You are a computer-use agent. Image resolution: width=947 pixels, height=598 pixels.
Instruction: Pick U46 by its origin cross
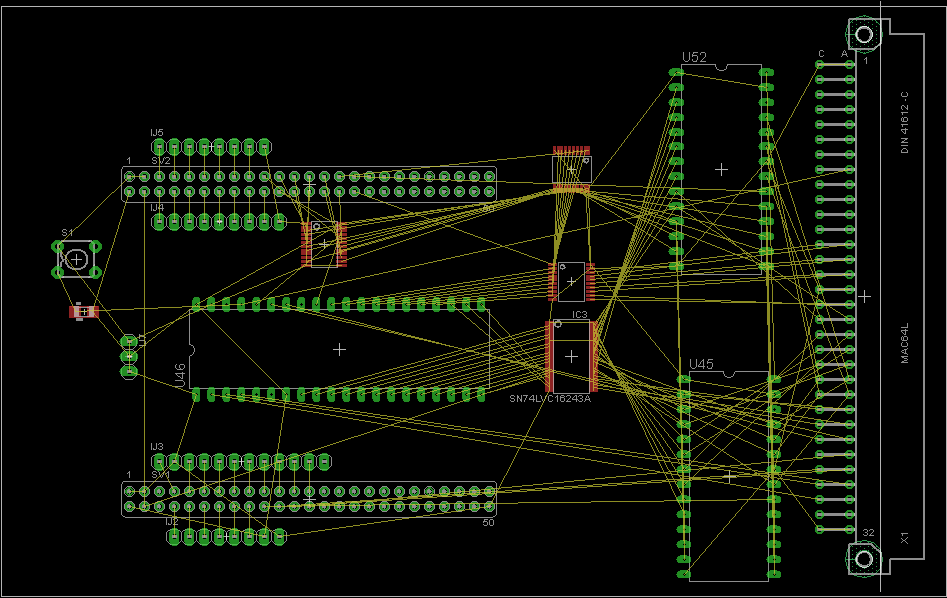pyautogui.click(x=339, y=349)
